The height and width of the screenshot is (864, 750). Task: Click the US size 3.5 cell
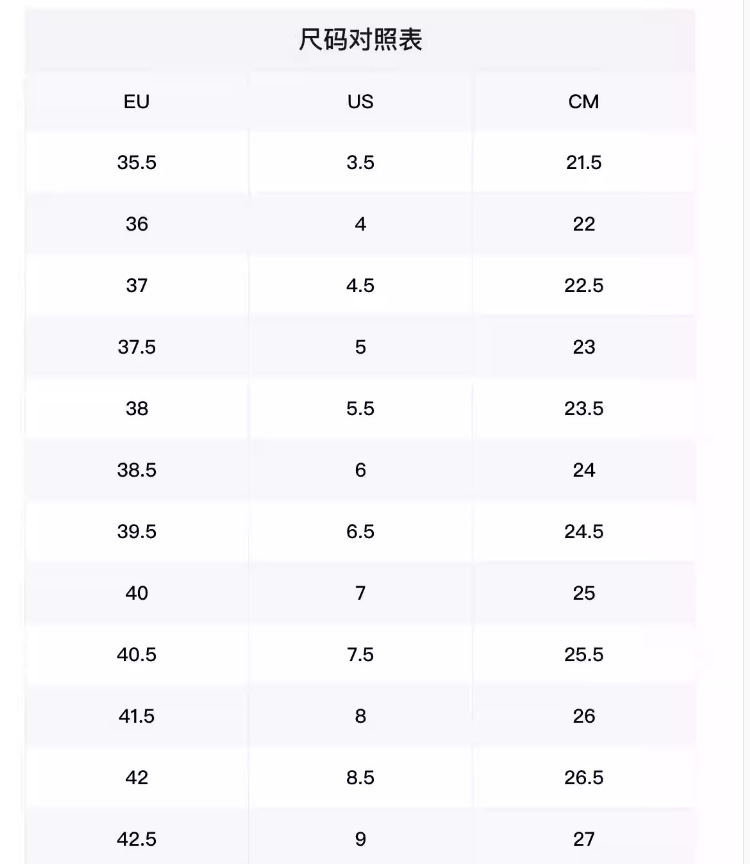pyautogui.click(x=360, y=163)
